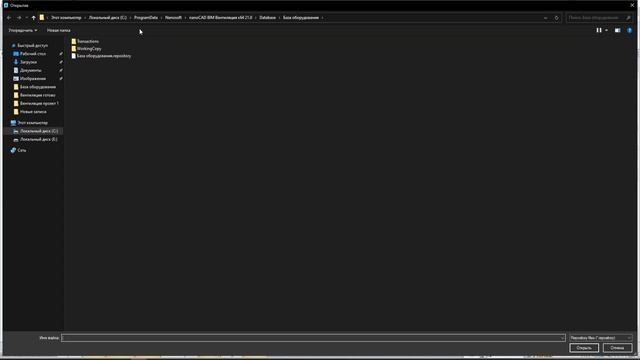Select 'Локальный диск (C:)' in the address path
The width and height of the screenshot is (640, 360).
[x=108, y=18]
